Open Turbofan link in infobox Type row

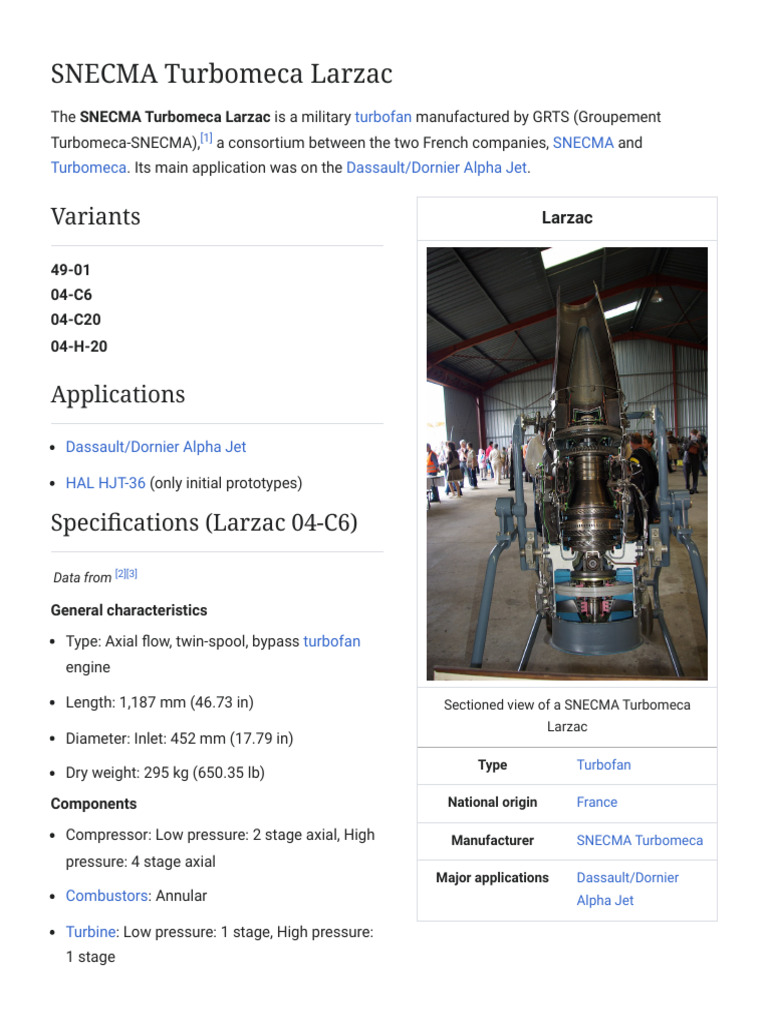[x=603, y=765]
